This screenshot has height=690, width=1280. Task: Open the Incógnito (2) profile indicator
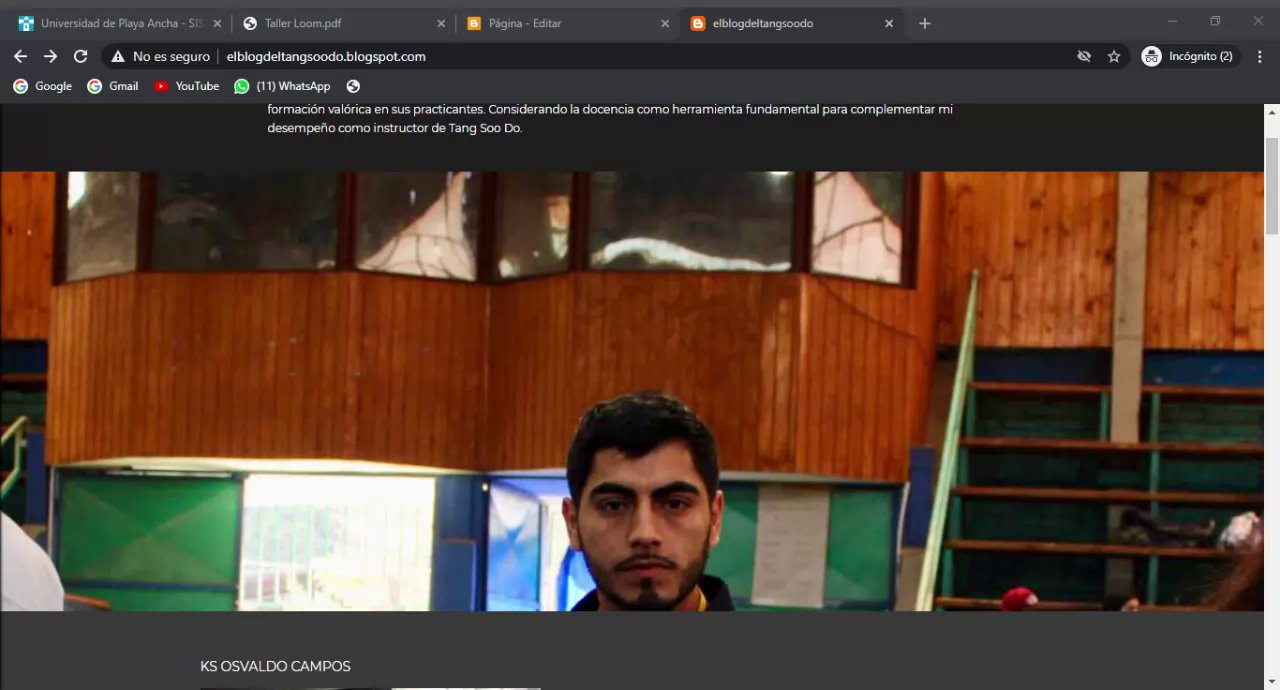pyautogui.click(x=1190, y=57)
